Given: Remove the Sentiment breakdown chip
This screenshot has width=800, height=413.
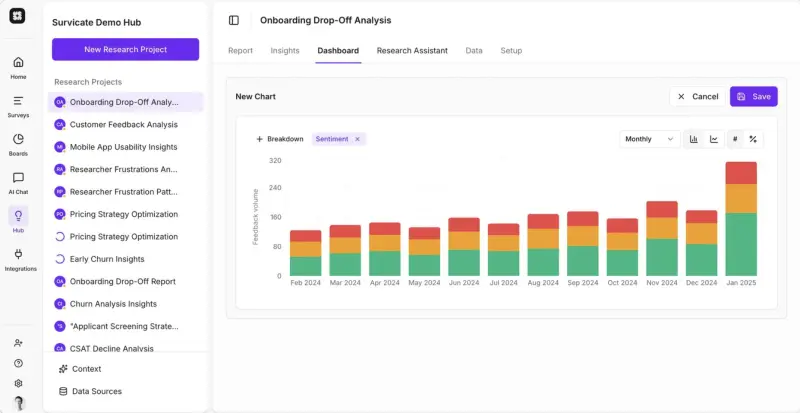Looking at the screenshot, I should pyautogui.click(x=357, y=139).
